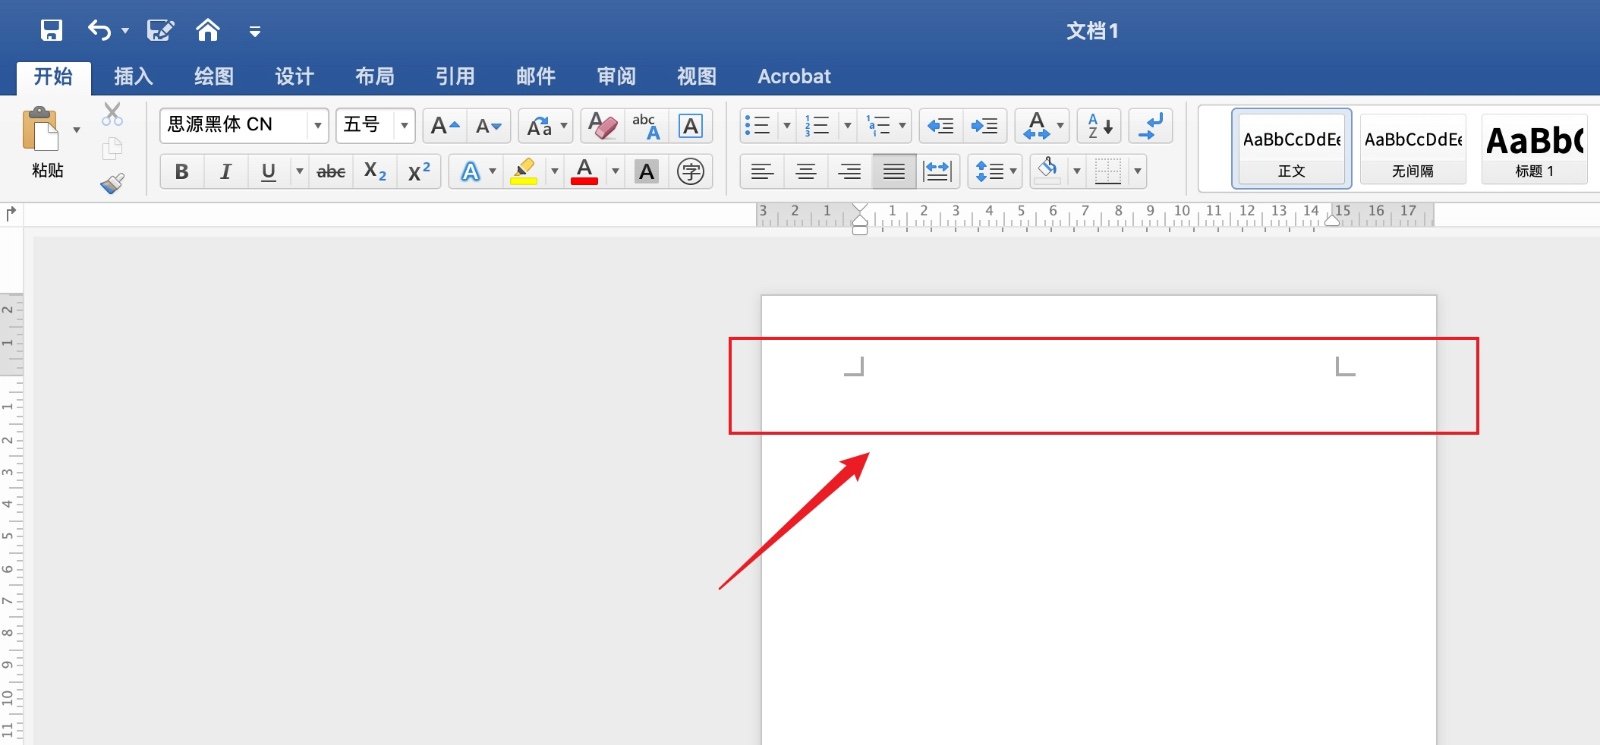Click the phonetic guide abc icon
This screenshot has height=745, width=1600.
click(x=646, y=126)
